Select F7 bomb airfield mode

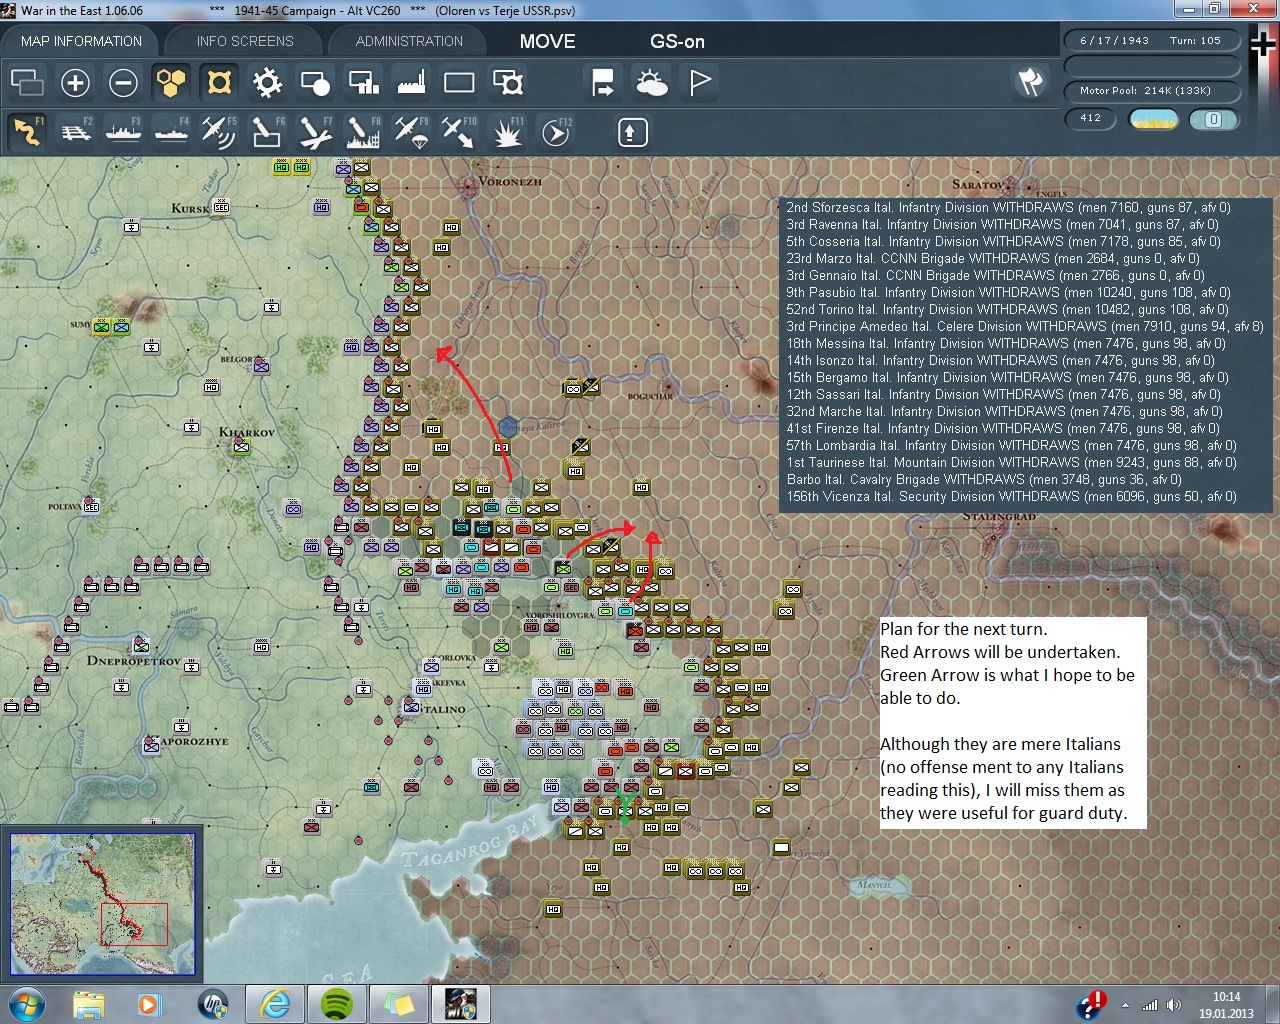coord(315,131)
